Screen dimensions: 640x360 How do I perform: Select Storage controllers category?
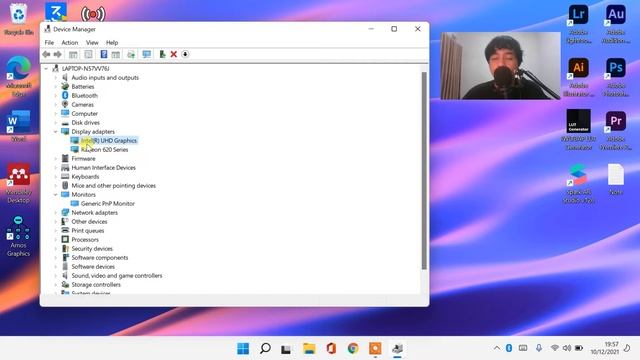(96, 284)
